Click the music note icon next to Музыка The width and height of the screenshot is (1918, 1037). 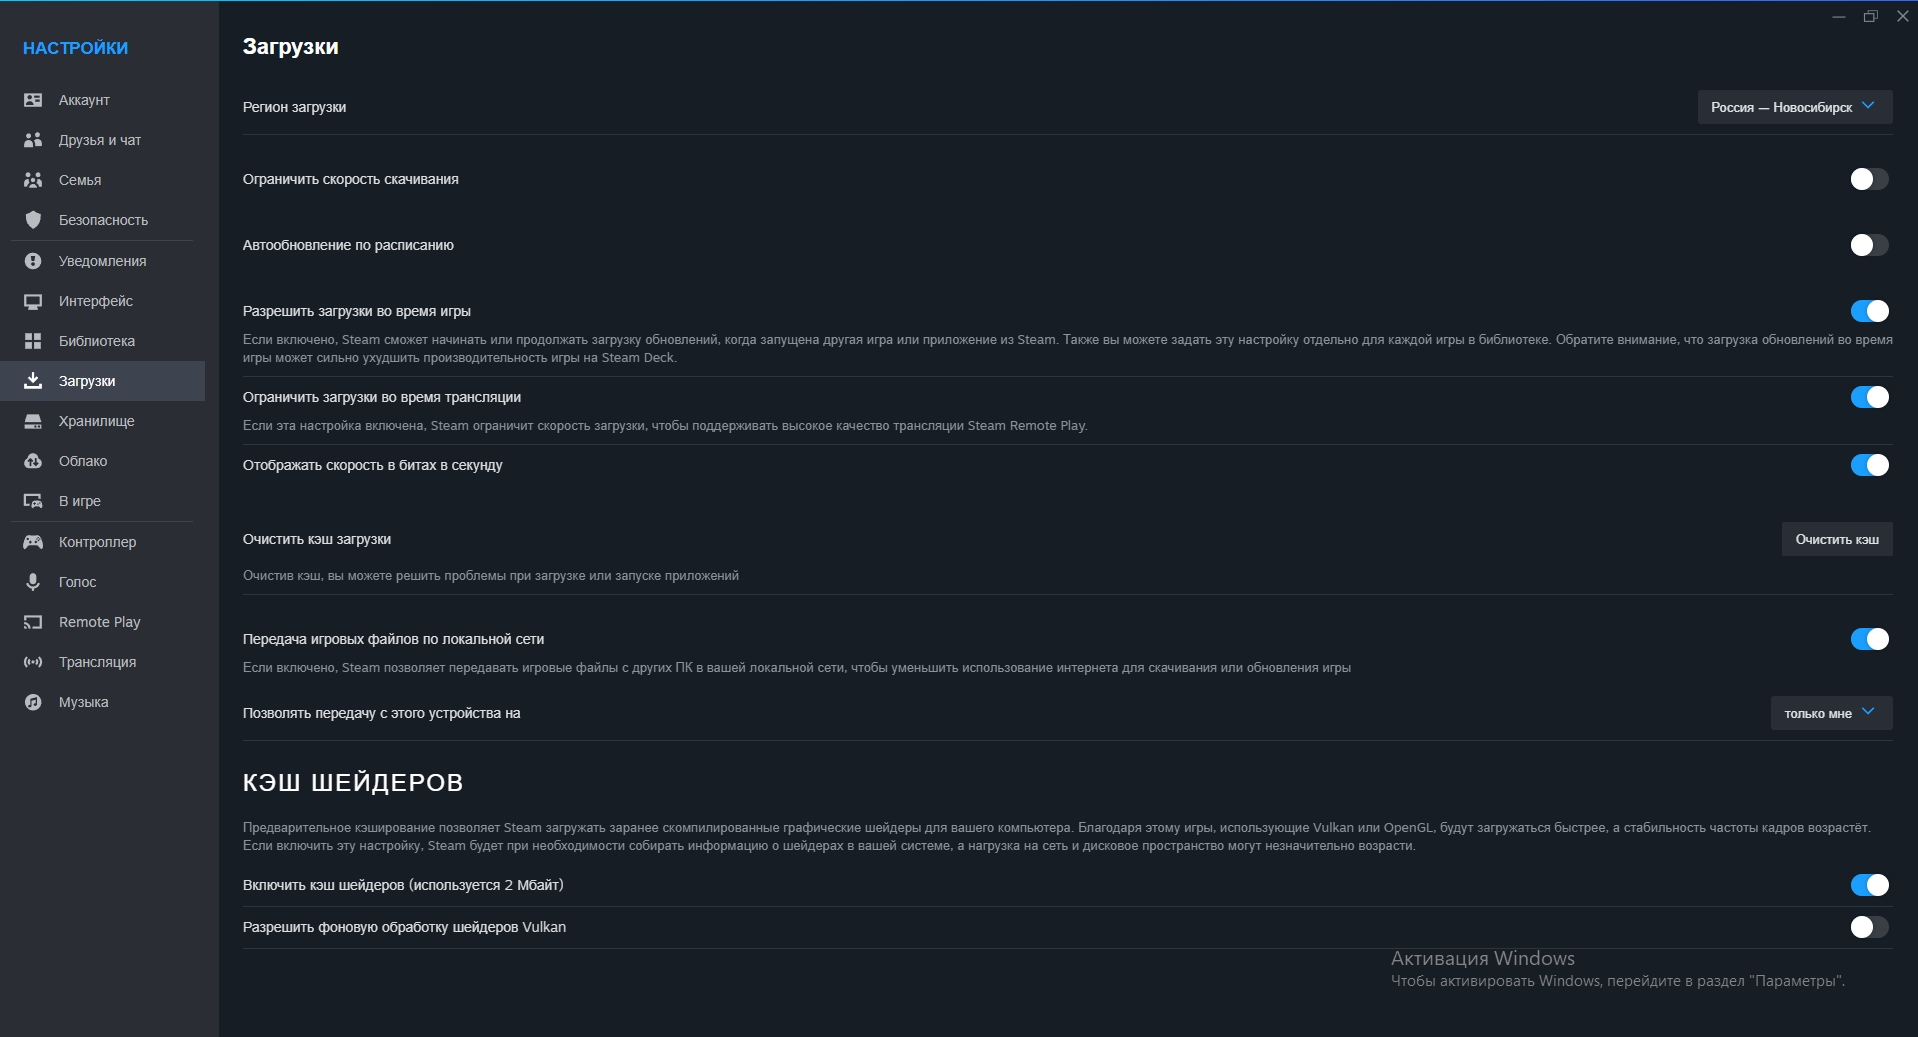point(33,702)
